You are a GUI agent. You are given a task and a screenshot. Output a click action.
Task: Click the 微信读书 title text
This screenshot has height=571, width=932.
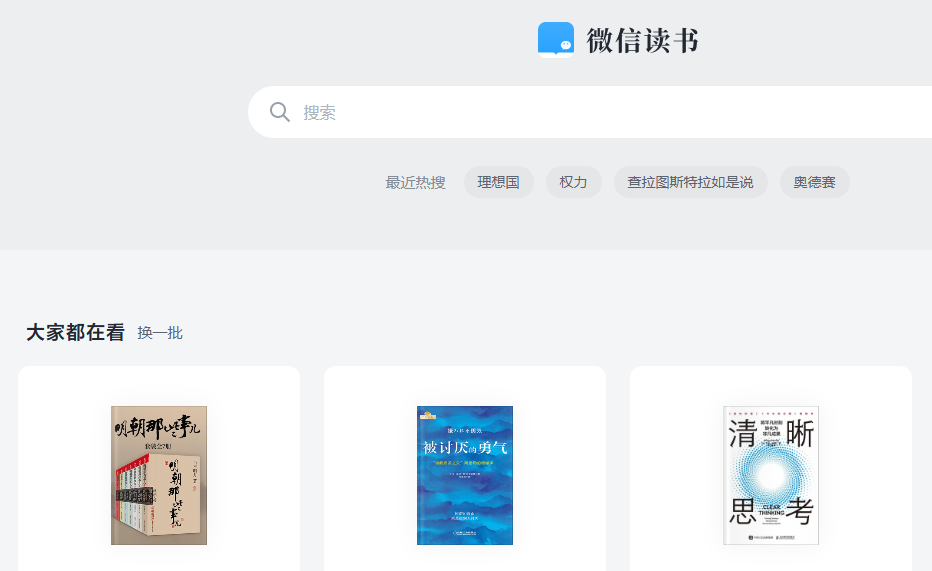click(x=643, y=40)
